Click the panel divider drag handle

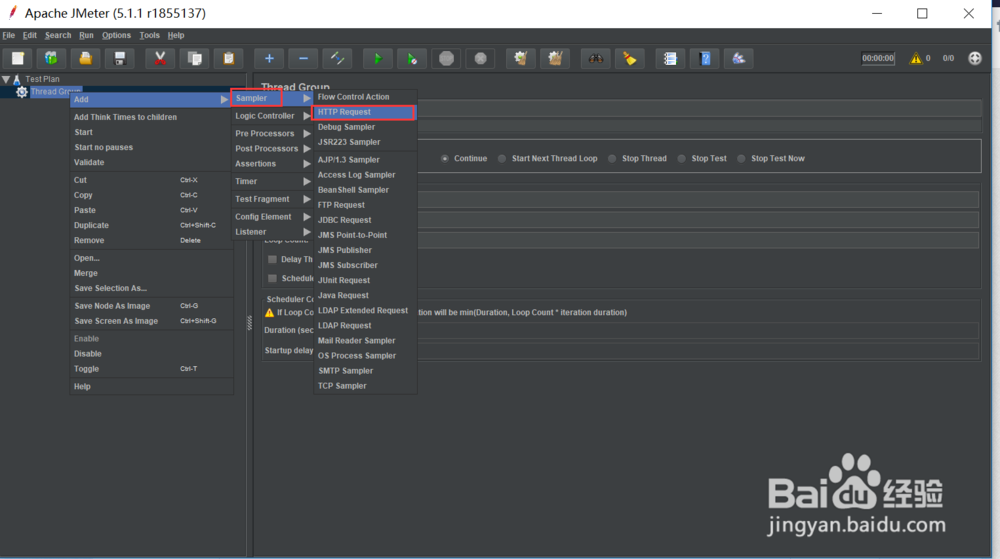coord(249,323)
